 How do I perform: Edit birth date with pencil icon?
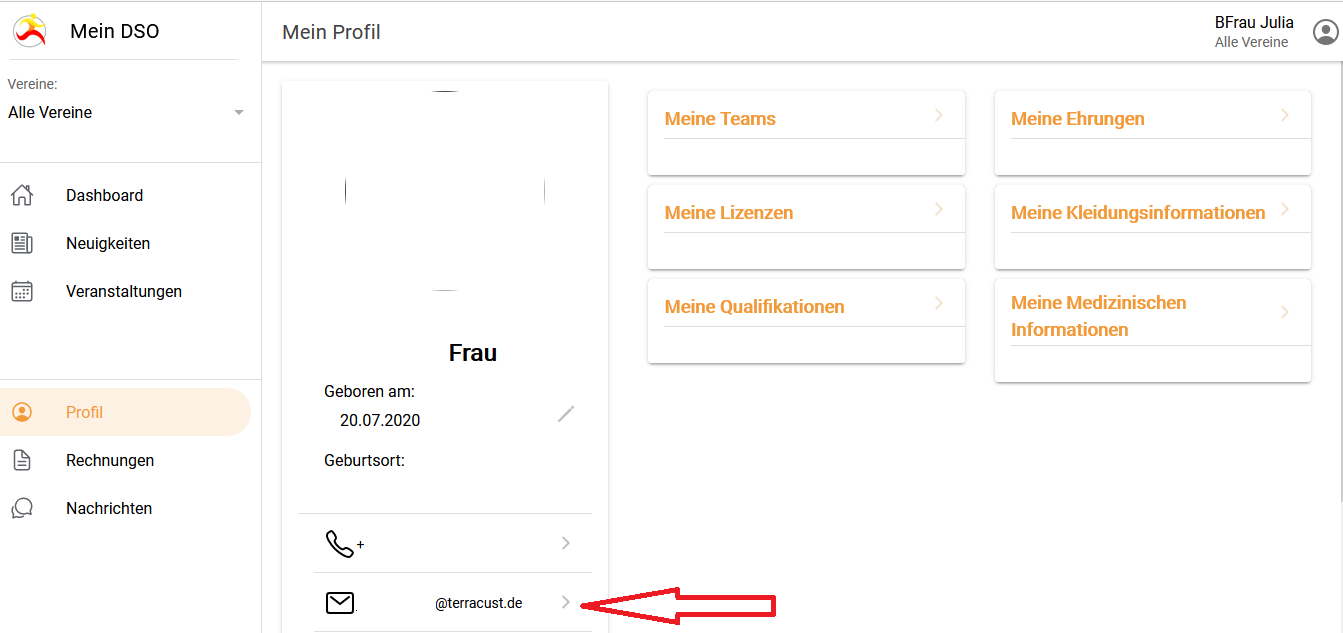click(566, 413)
